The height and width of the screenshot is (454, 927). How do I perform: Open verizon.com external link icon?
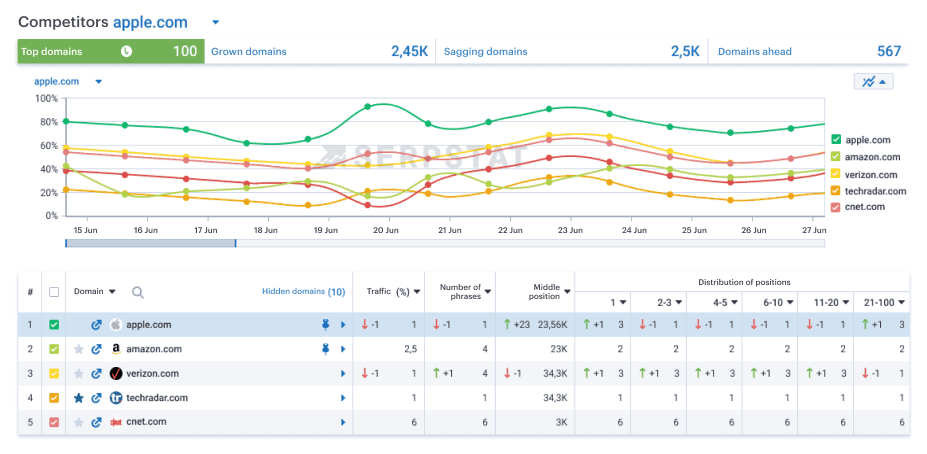click(x=96, y=374)
